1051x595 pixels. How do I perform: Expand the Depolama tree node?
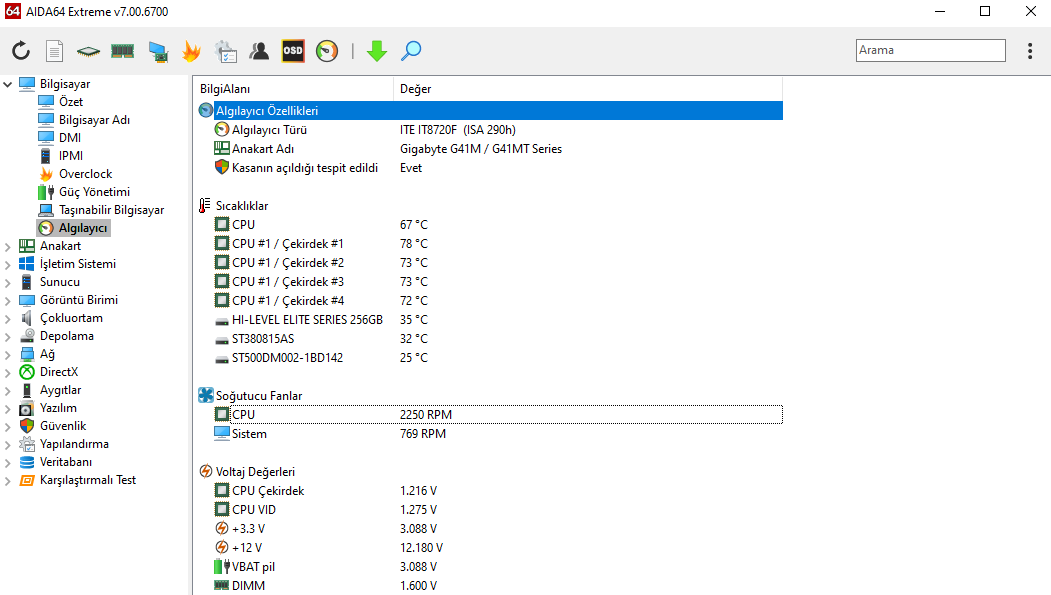pyautogui.click(x=8, y=337)
